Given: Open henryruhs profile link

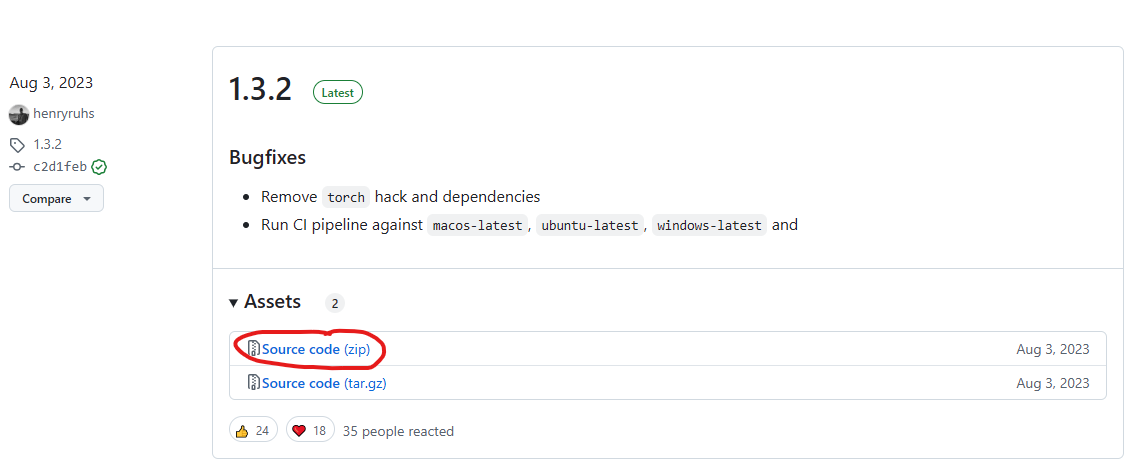Looking at the screenshot, I should 63,114.
